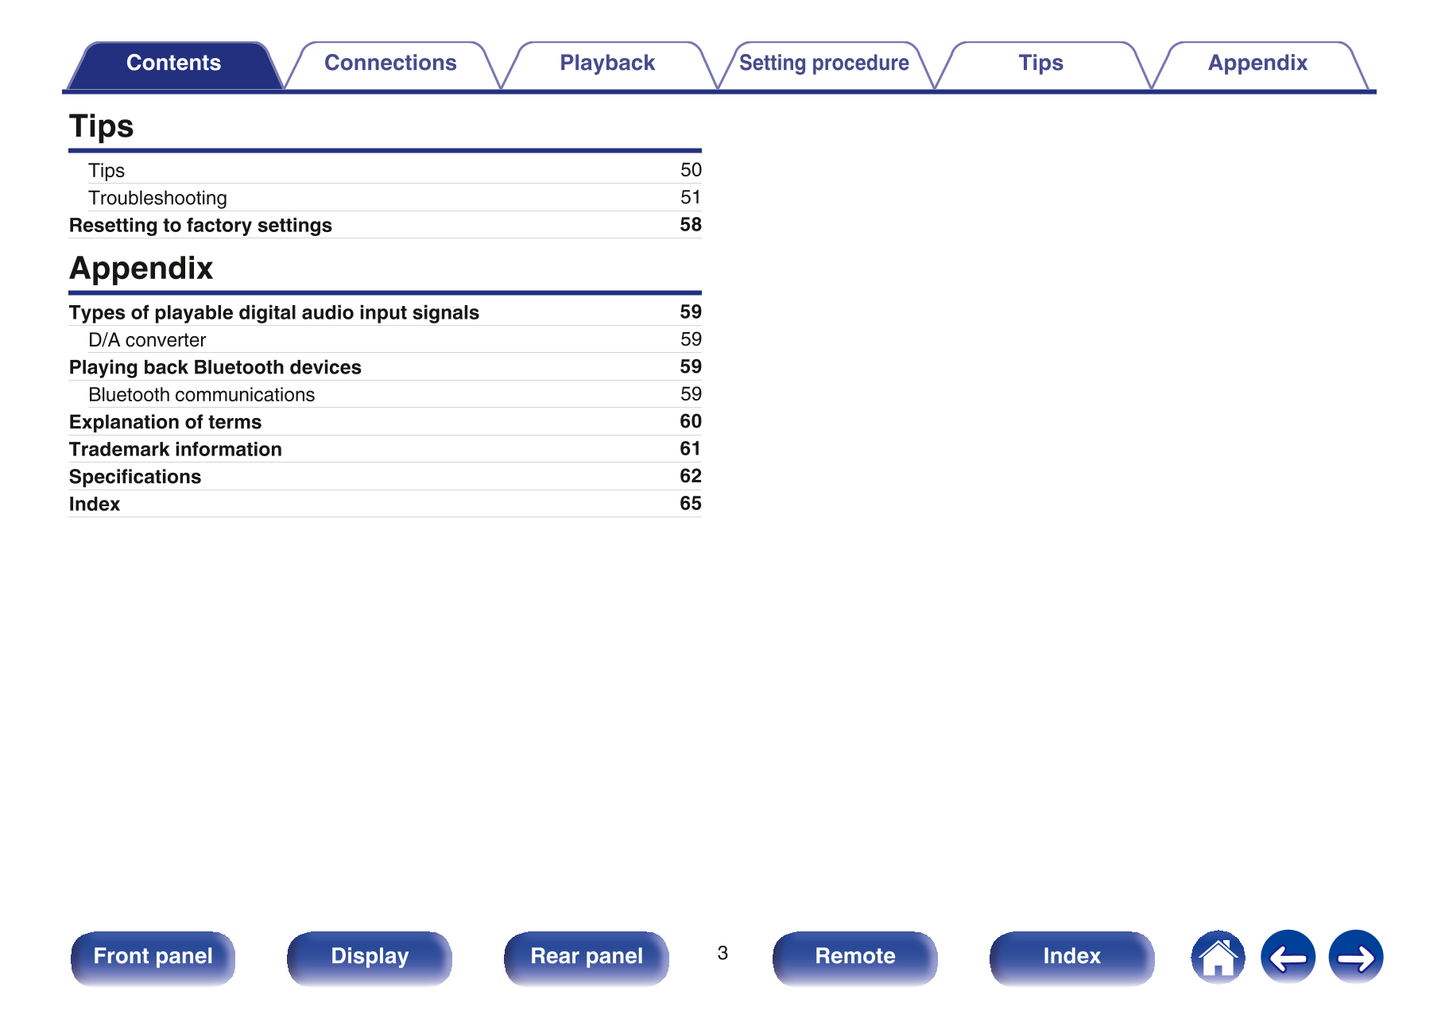Click the Remote button
1445x1018 pixels.
point(854,956)
